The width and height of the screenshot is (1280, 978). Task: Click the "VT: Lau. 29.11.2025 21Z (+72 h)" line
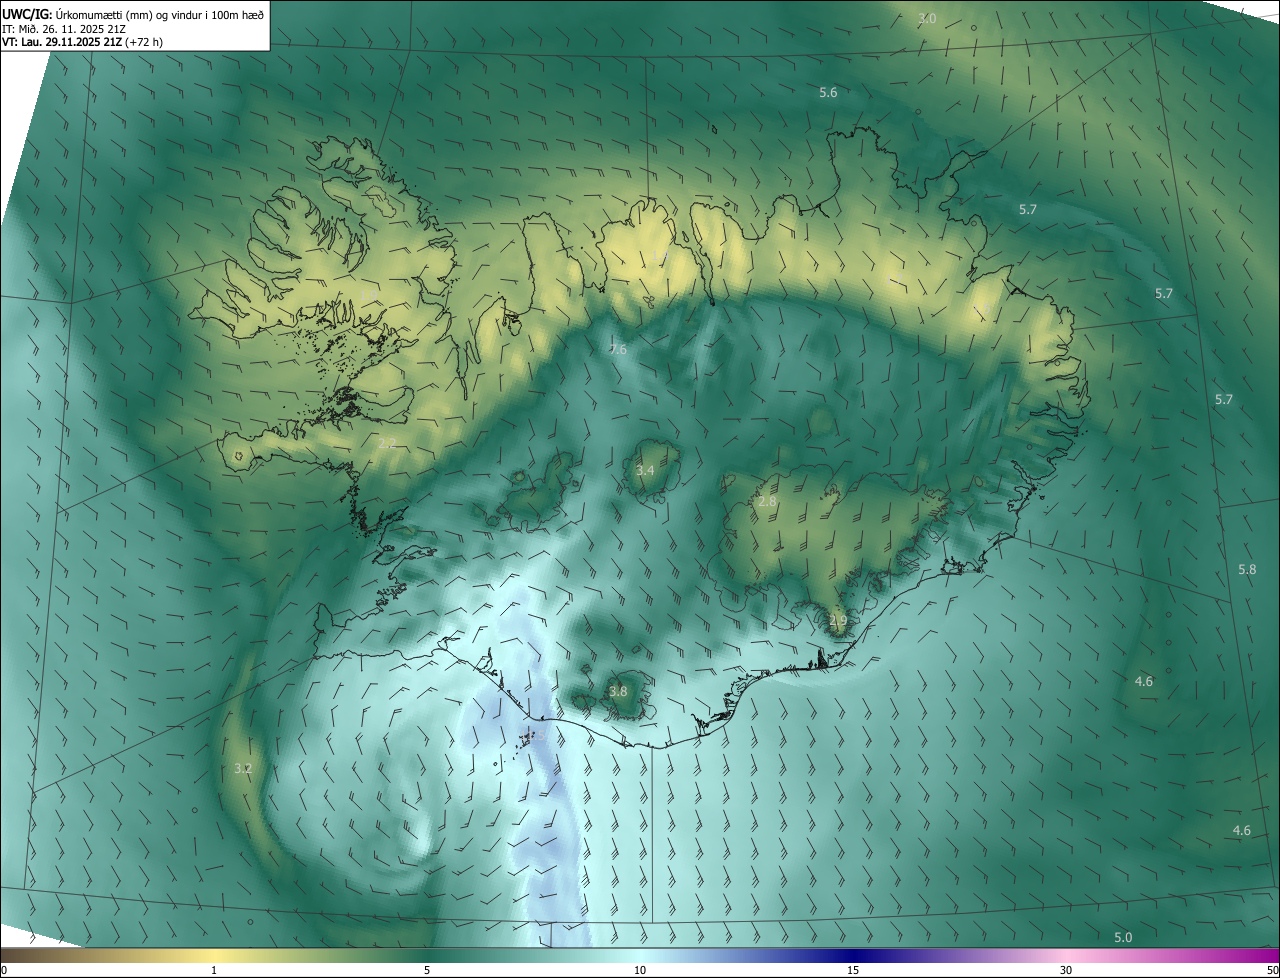click(82, 42)
